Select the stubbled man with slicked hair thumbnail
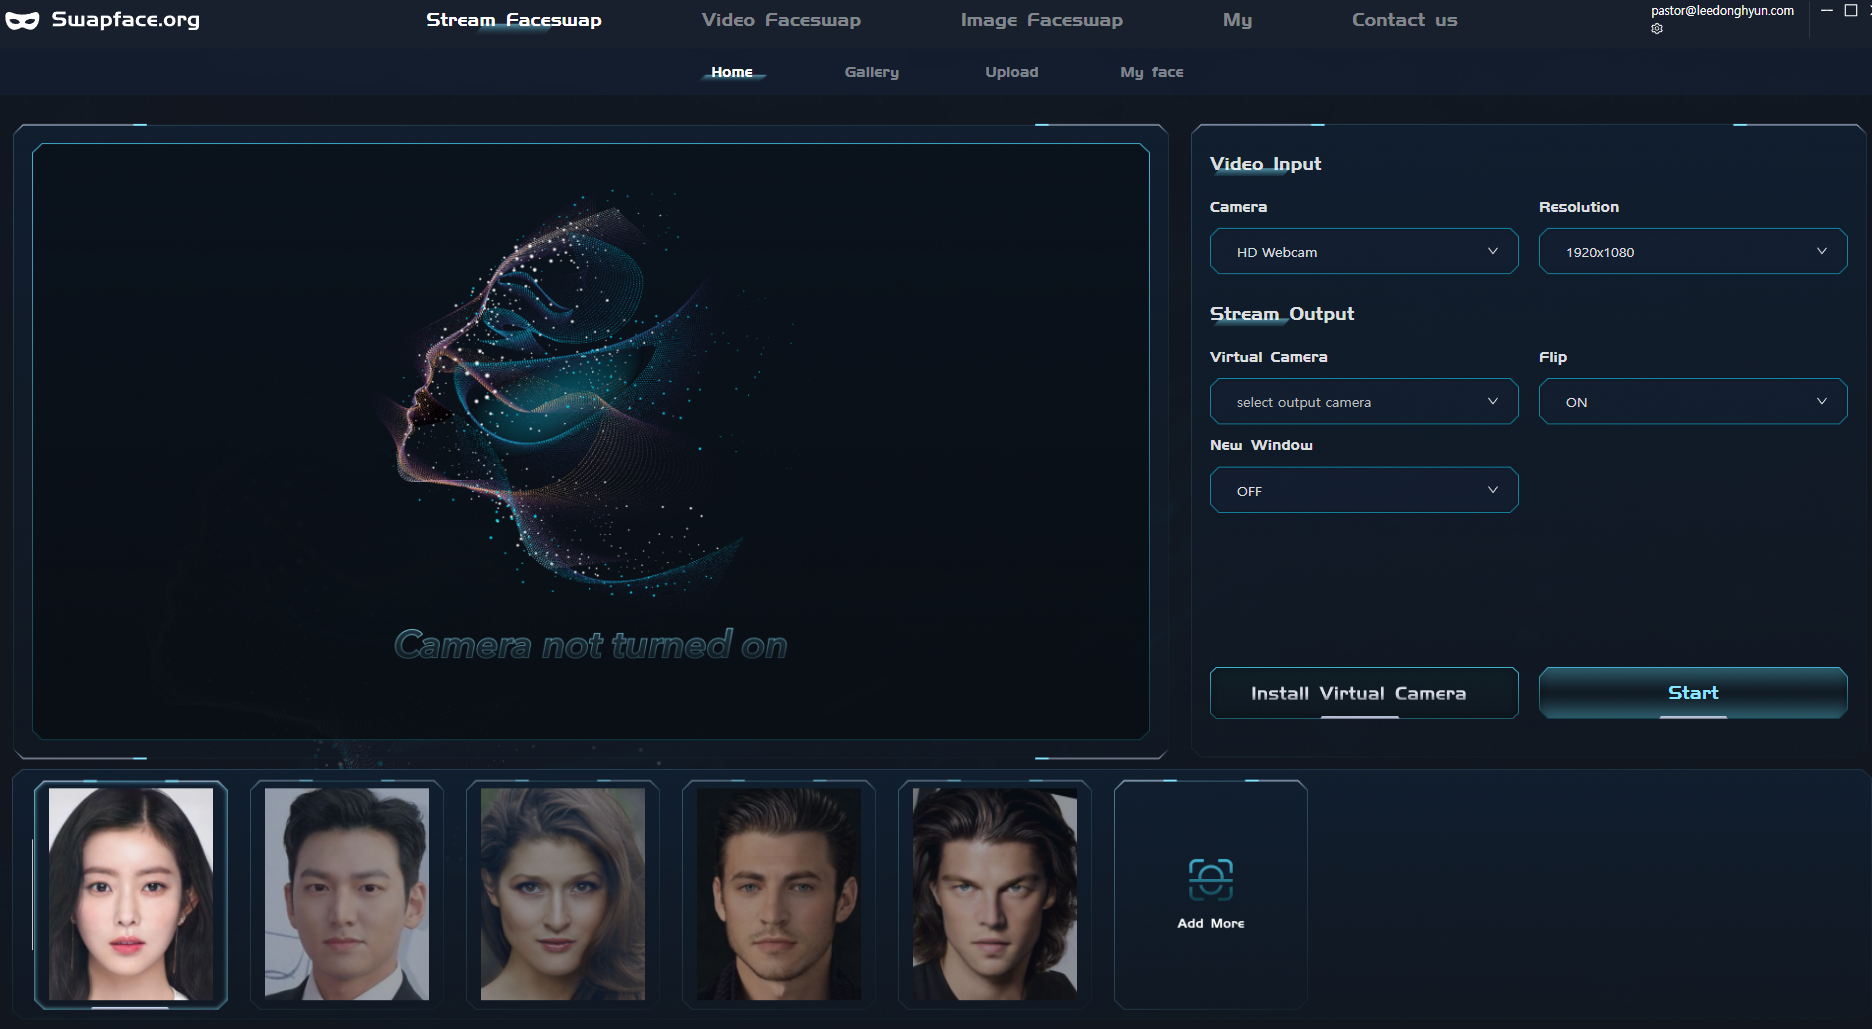This screenshot has height=1029, width=1872. coord(779,894)
